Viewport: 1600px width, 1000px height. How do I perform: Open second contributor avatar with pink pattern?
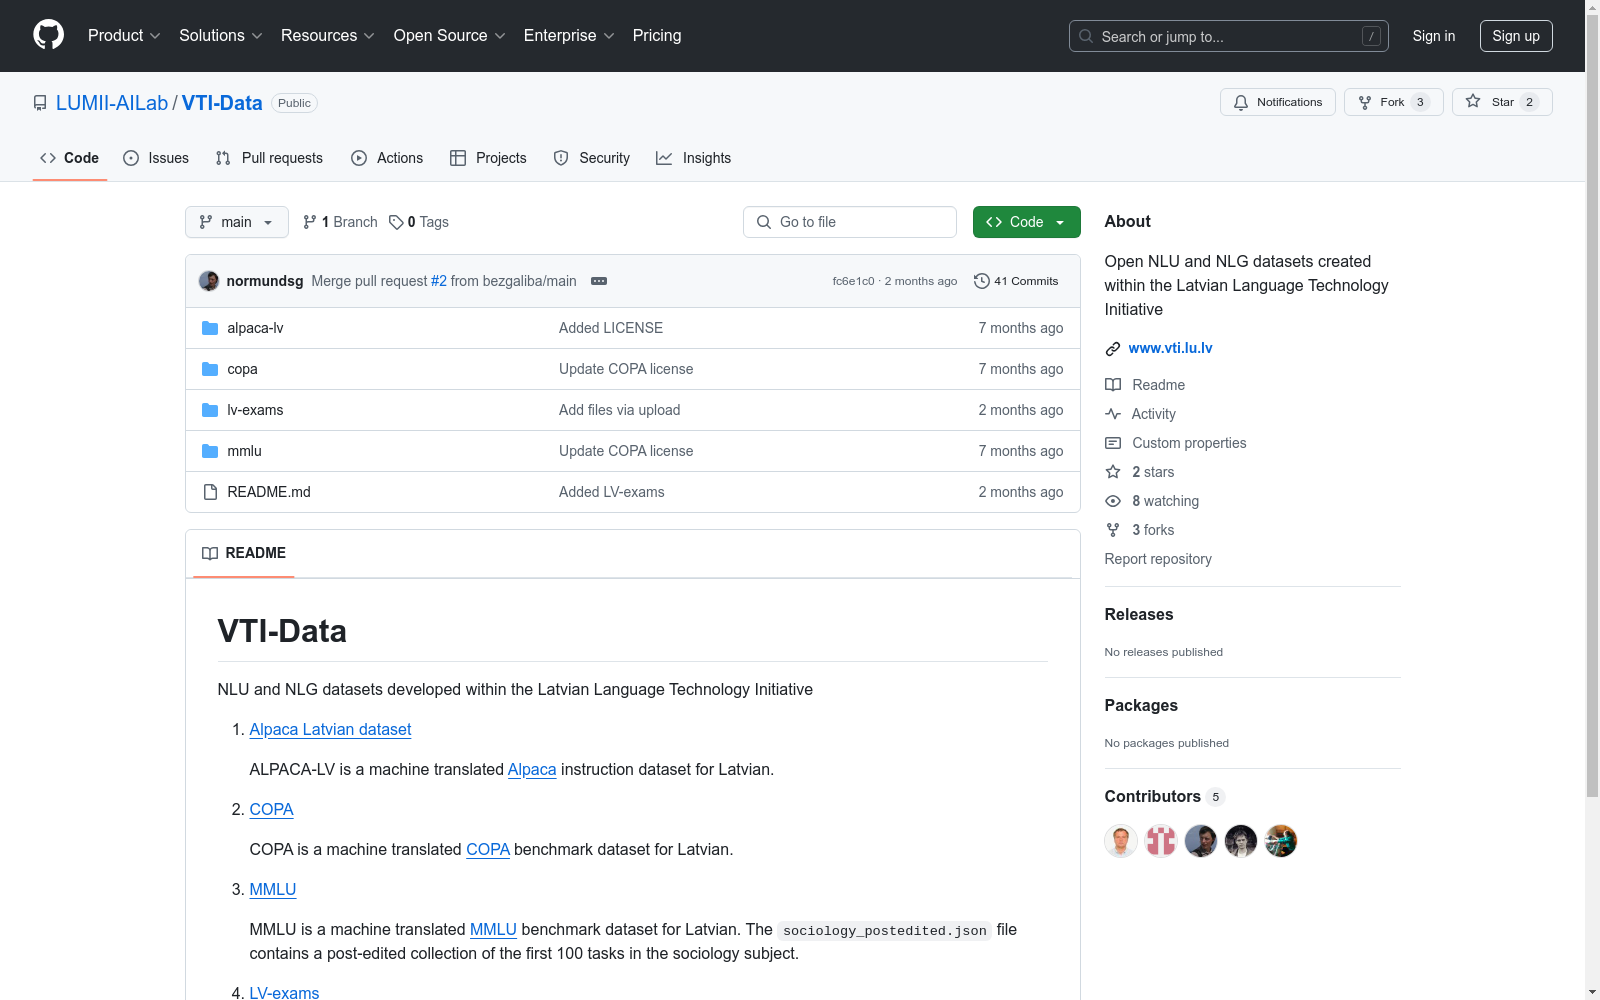point(1161,841)
